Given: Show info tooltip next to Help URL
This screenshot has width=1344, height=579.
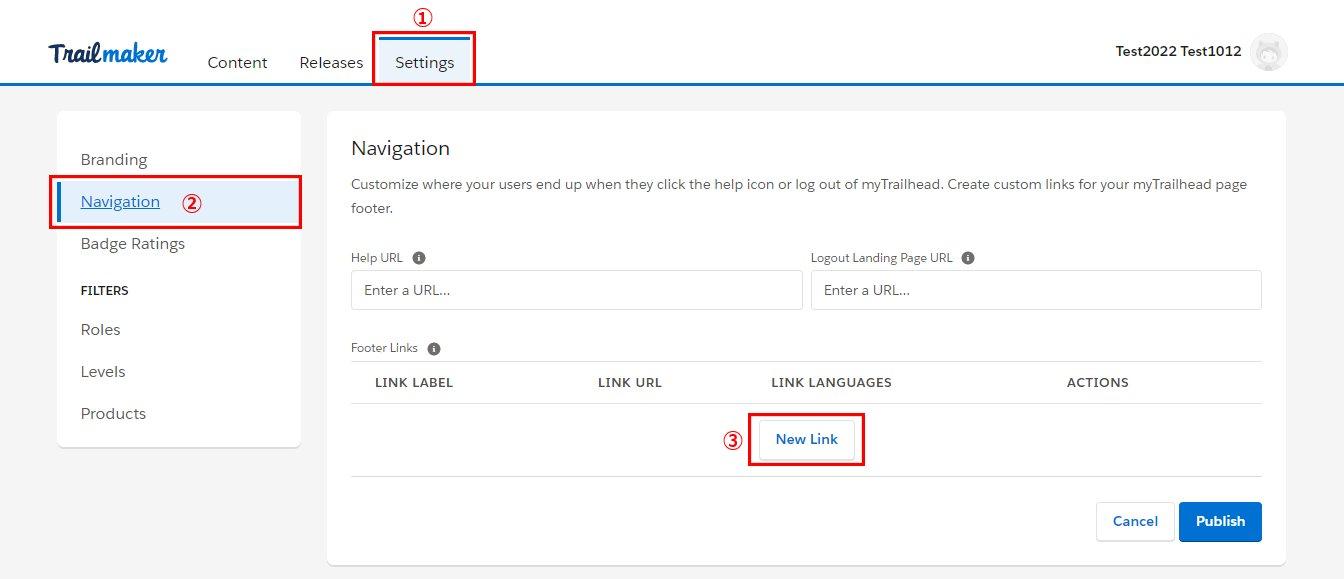Looking at the screenshot, I should tap(419, 258).
